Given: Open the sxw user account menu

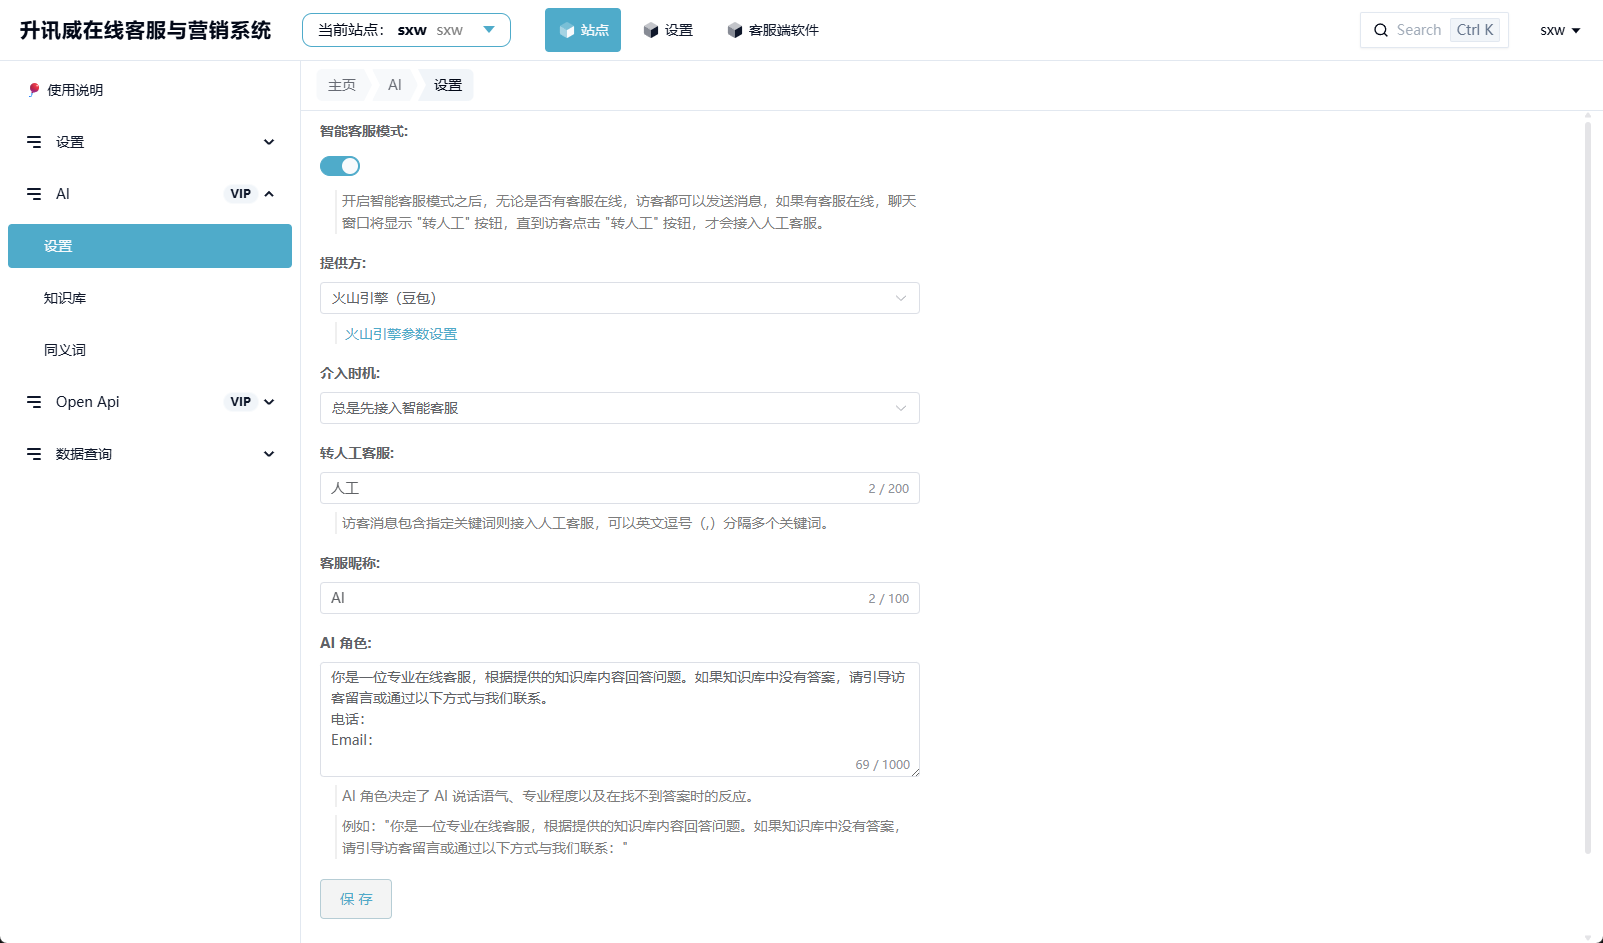Looking at the screenshot, I should [x=1559, y=30].
